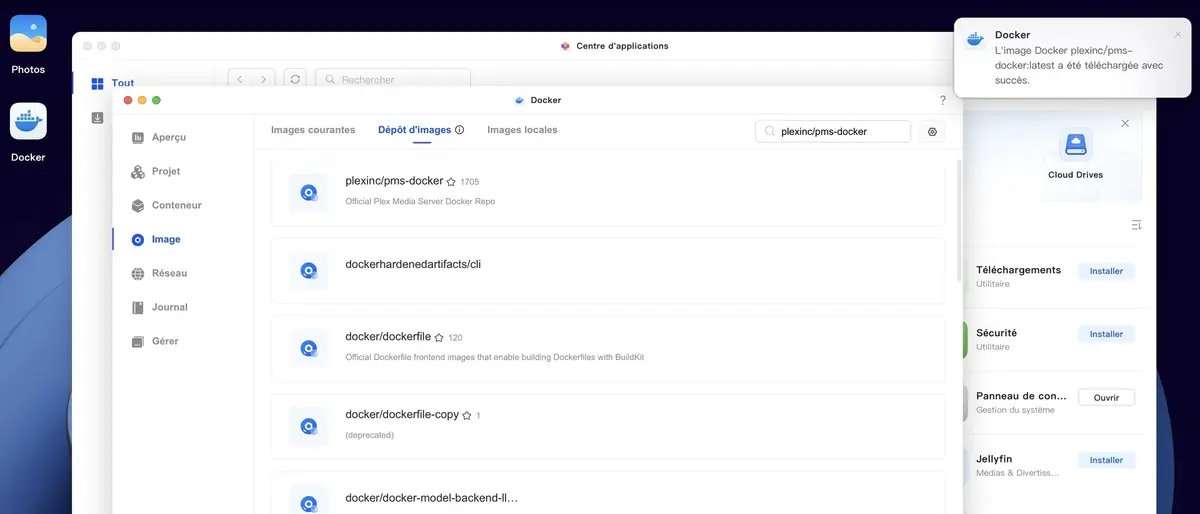1200x514 pixels.
Task: Click the star icon next to plexinc/pms-docker
Action: (451, 182)
